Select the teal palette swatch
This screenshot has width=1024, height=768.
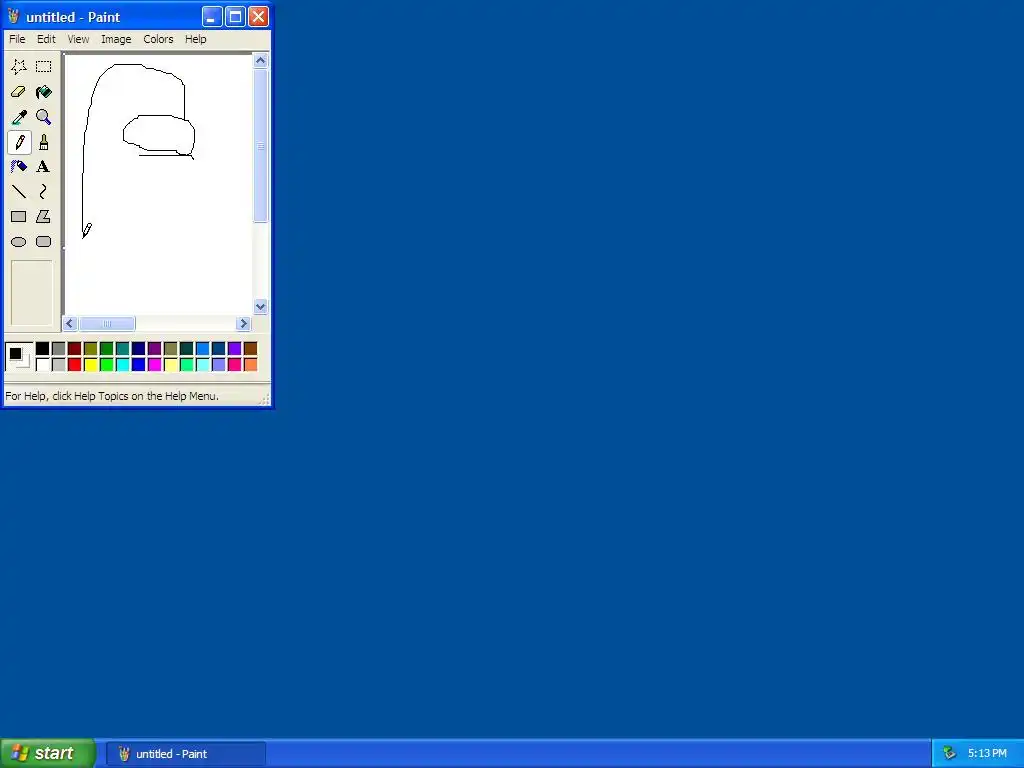[122, 349]
